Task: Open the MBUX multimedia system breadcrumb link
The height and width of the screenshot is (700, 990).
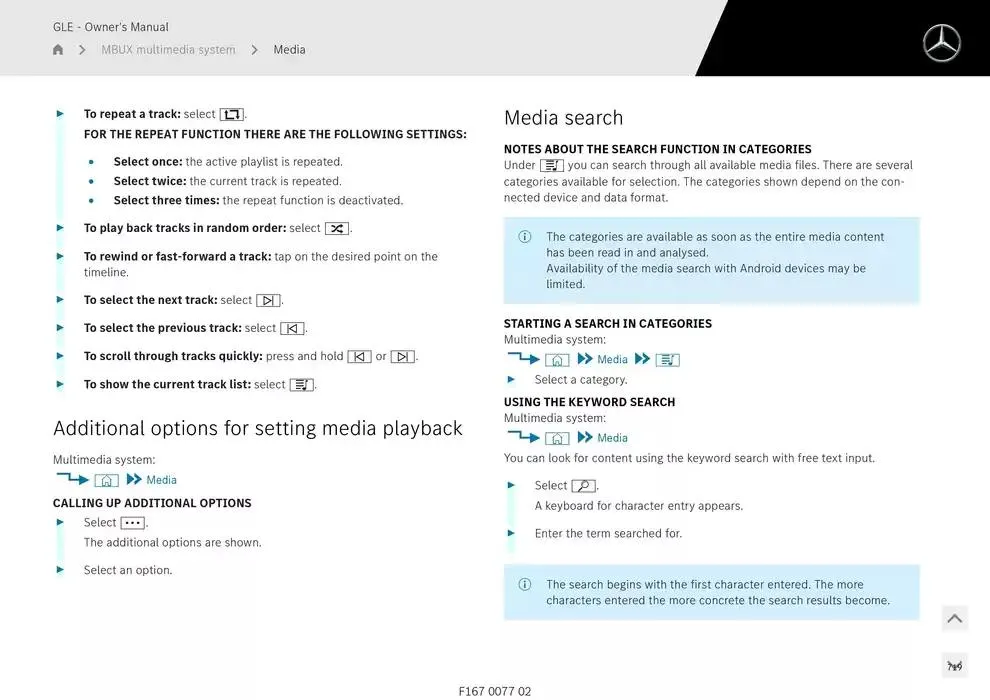Action: click(168, 50)
